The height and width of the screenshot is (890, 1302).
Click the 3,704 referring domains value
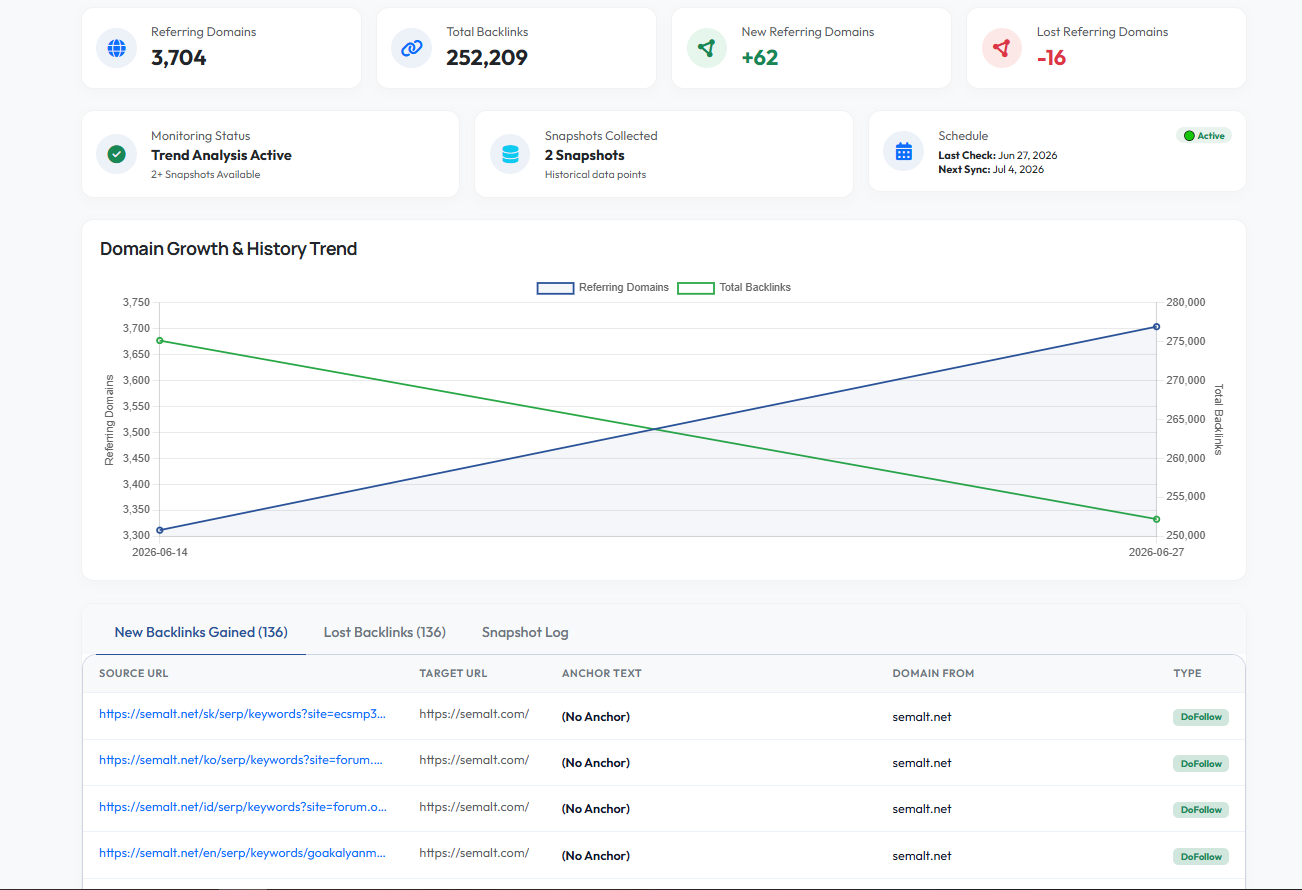(x=179, y=58)
